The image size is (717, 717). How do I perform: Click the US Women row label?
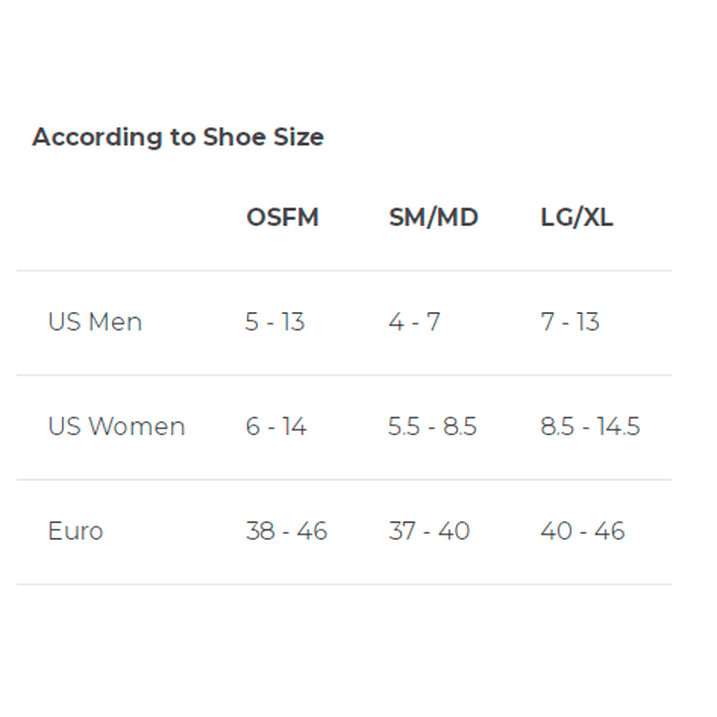click(117, 426)
